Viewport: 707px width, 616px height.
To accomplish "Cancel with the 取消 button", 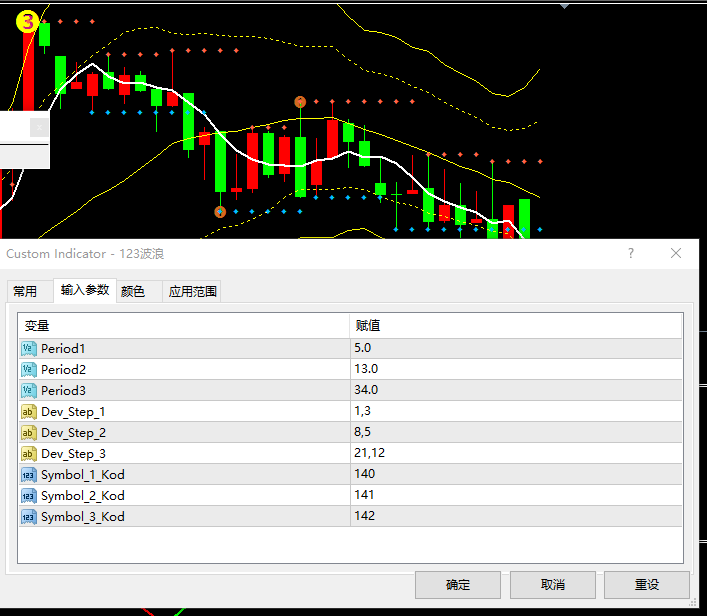I will tap(553, 585).
